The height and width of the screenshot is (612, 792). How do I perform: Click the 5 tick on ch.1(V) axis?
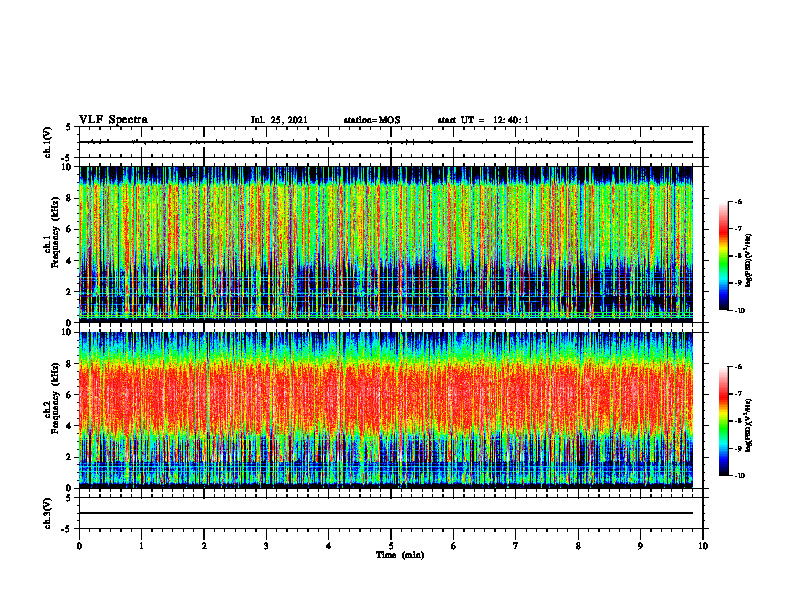click(70, 127)
